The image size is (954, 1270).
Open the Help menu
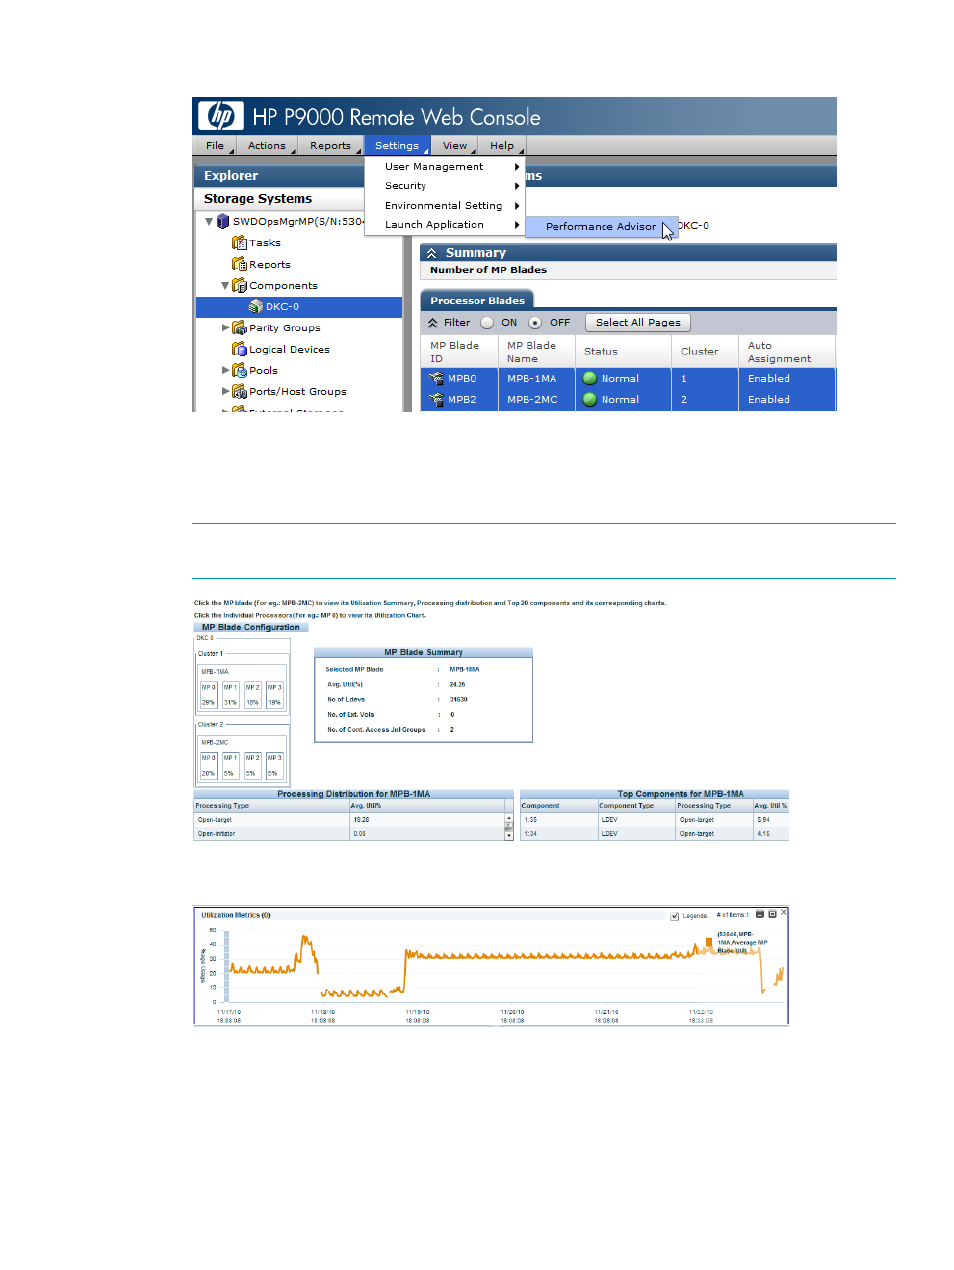click(502, 146)
